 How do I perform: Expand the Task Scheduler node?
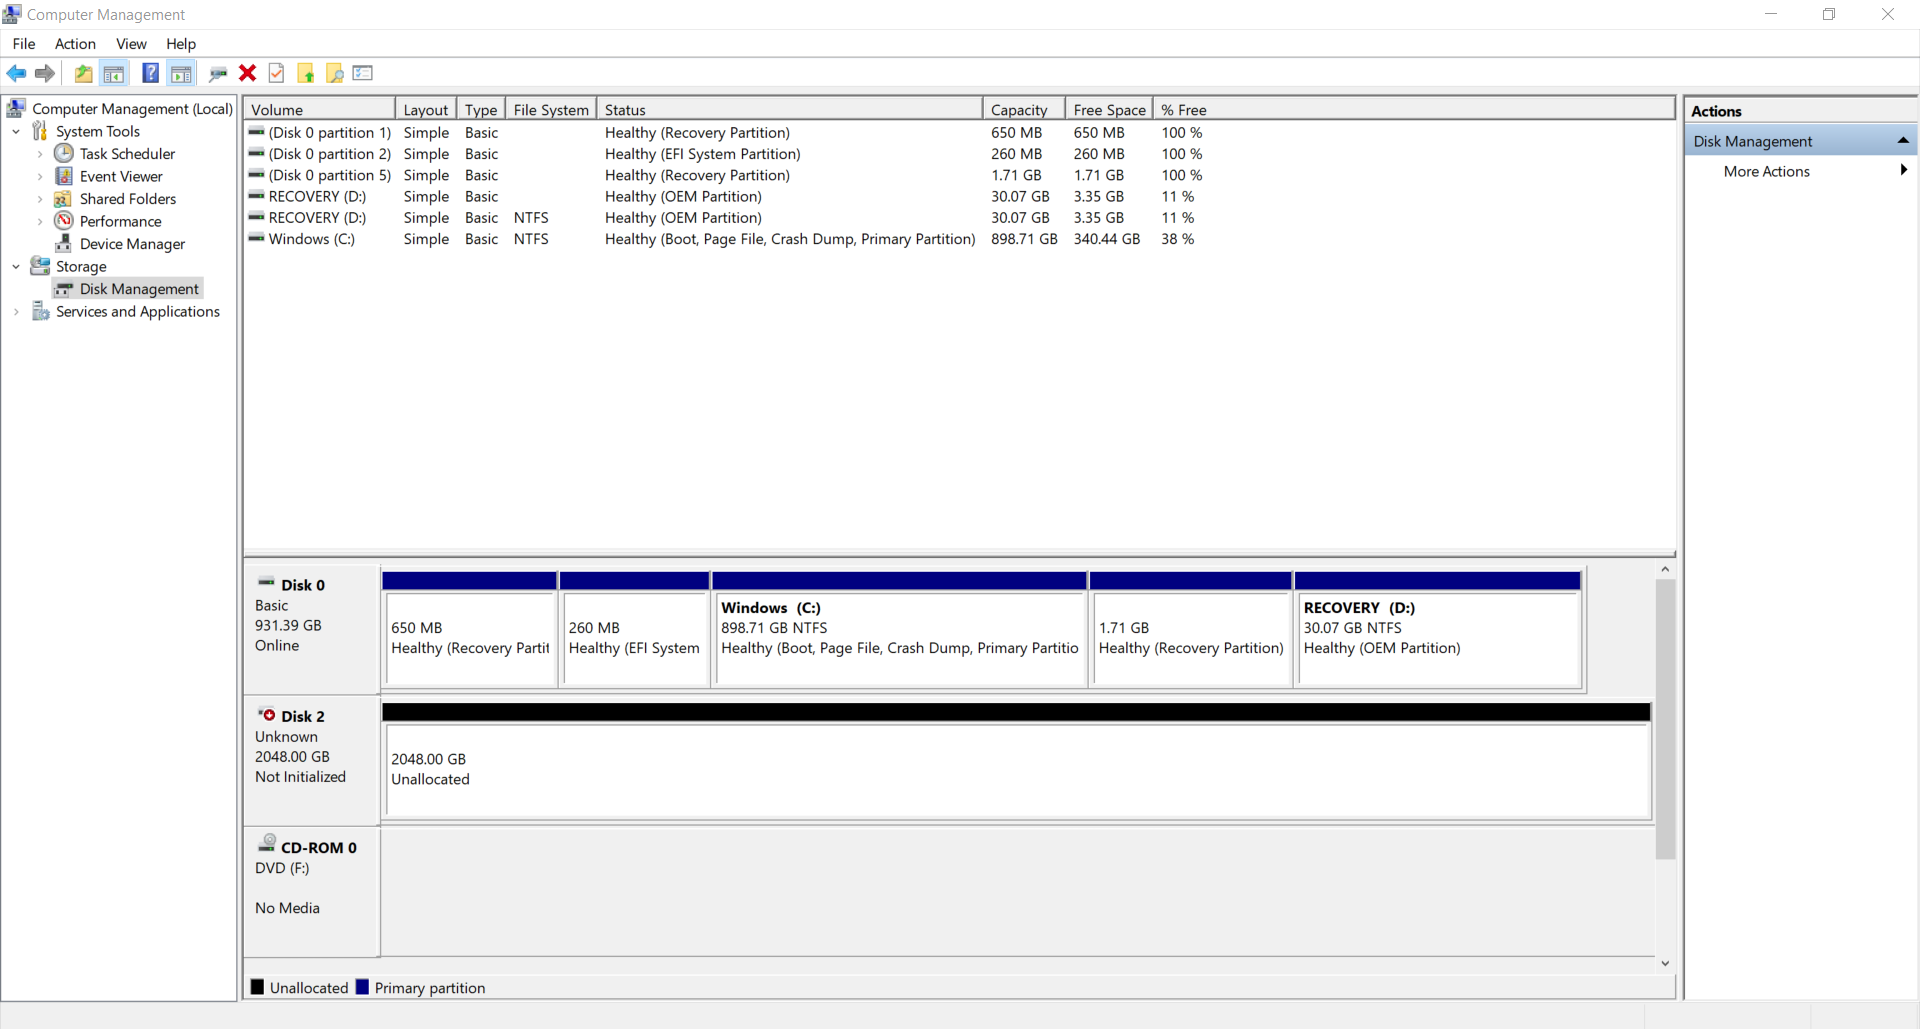pos(40,154)
